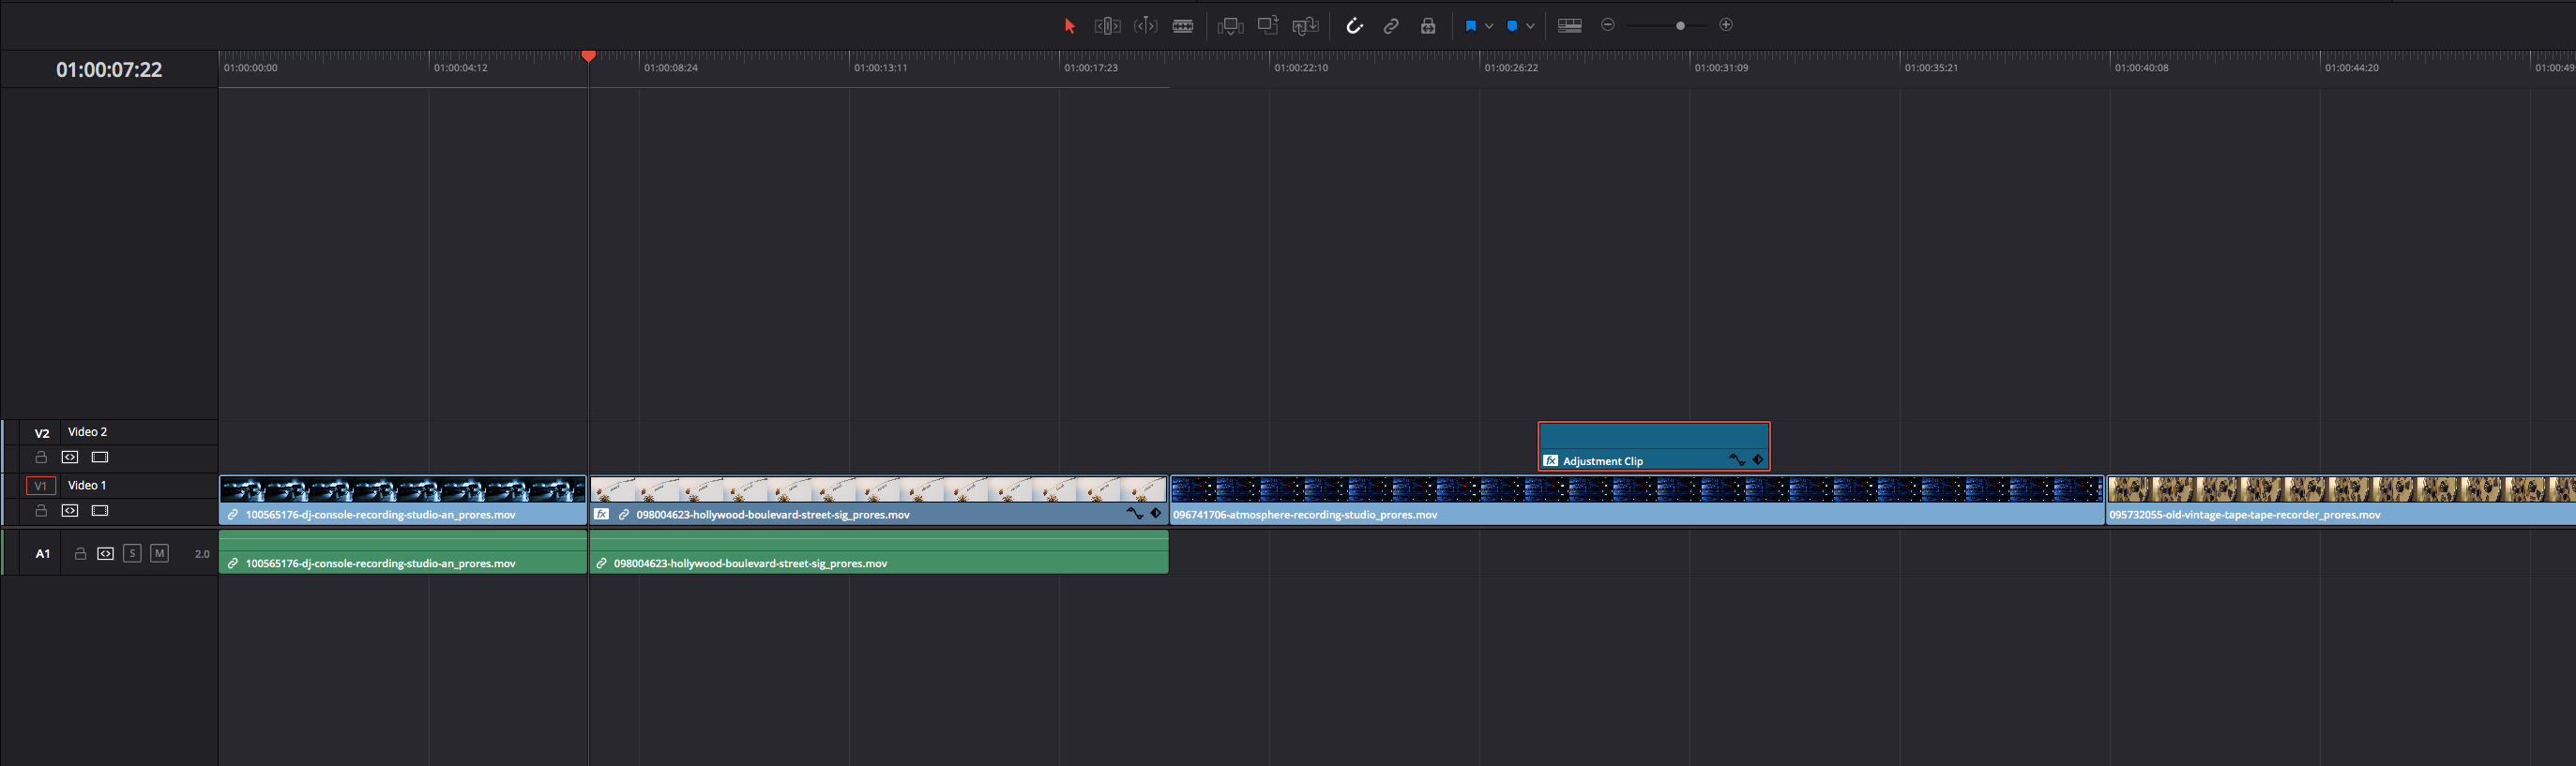Screen dimensions: 2576x766
Task: Lock the Video 2 track
Action: pos(41,458)
